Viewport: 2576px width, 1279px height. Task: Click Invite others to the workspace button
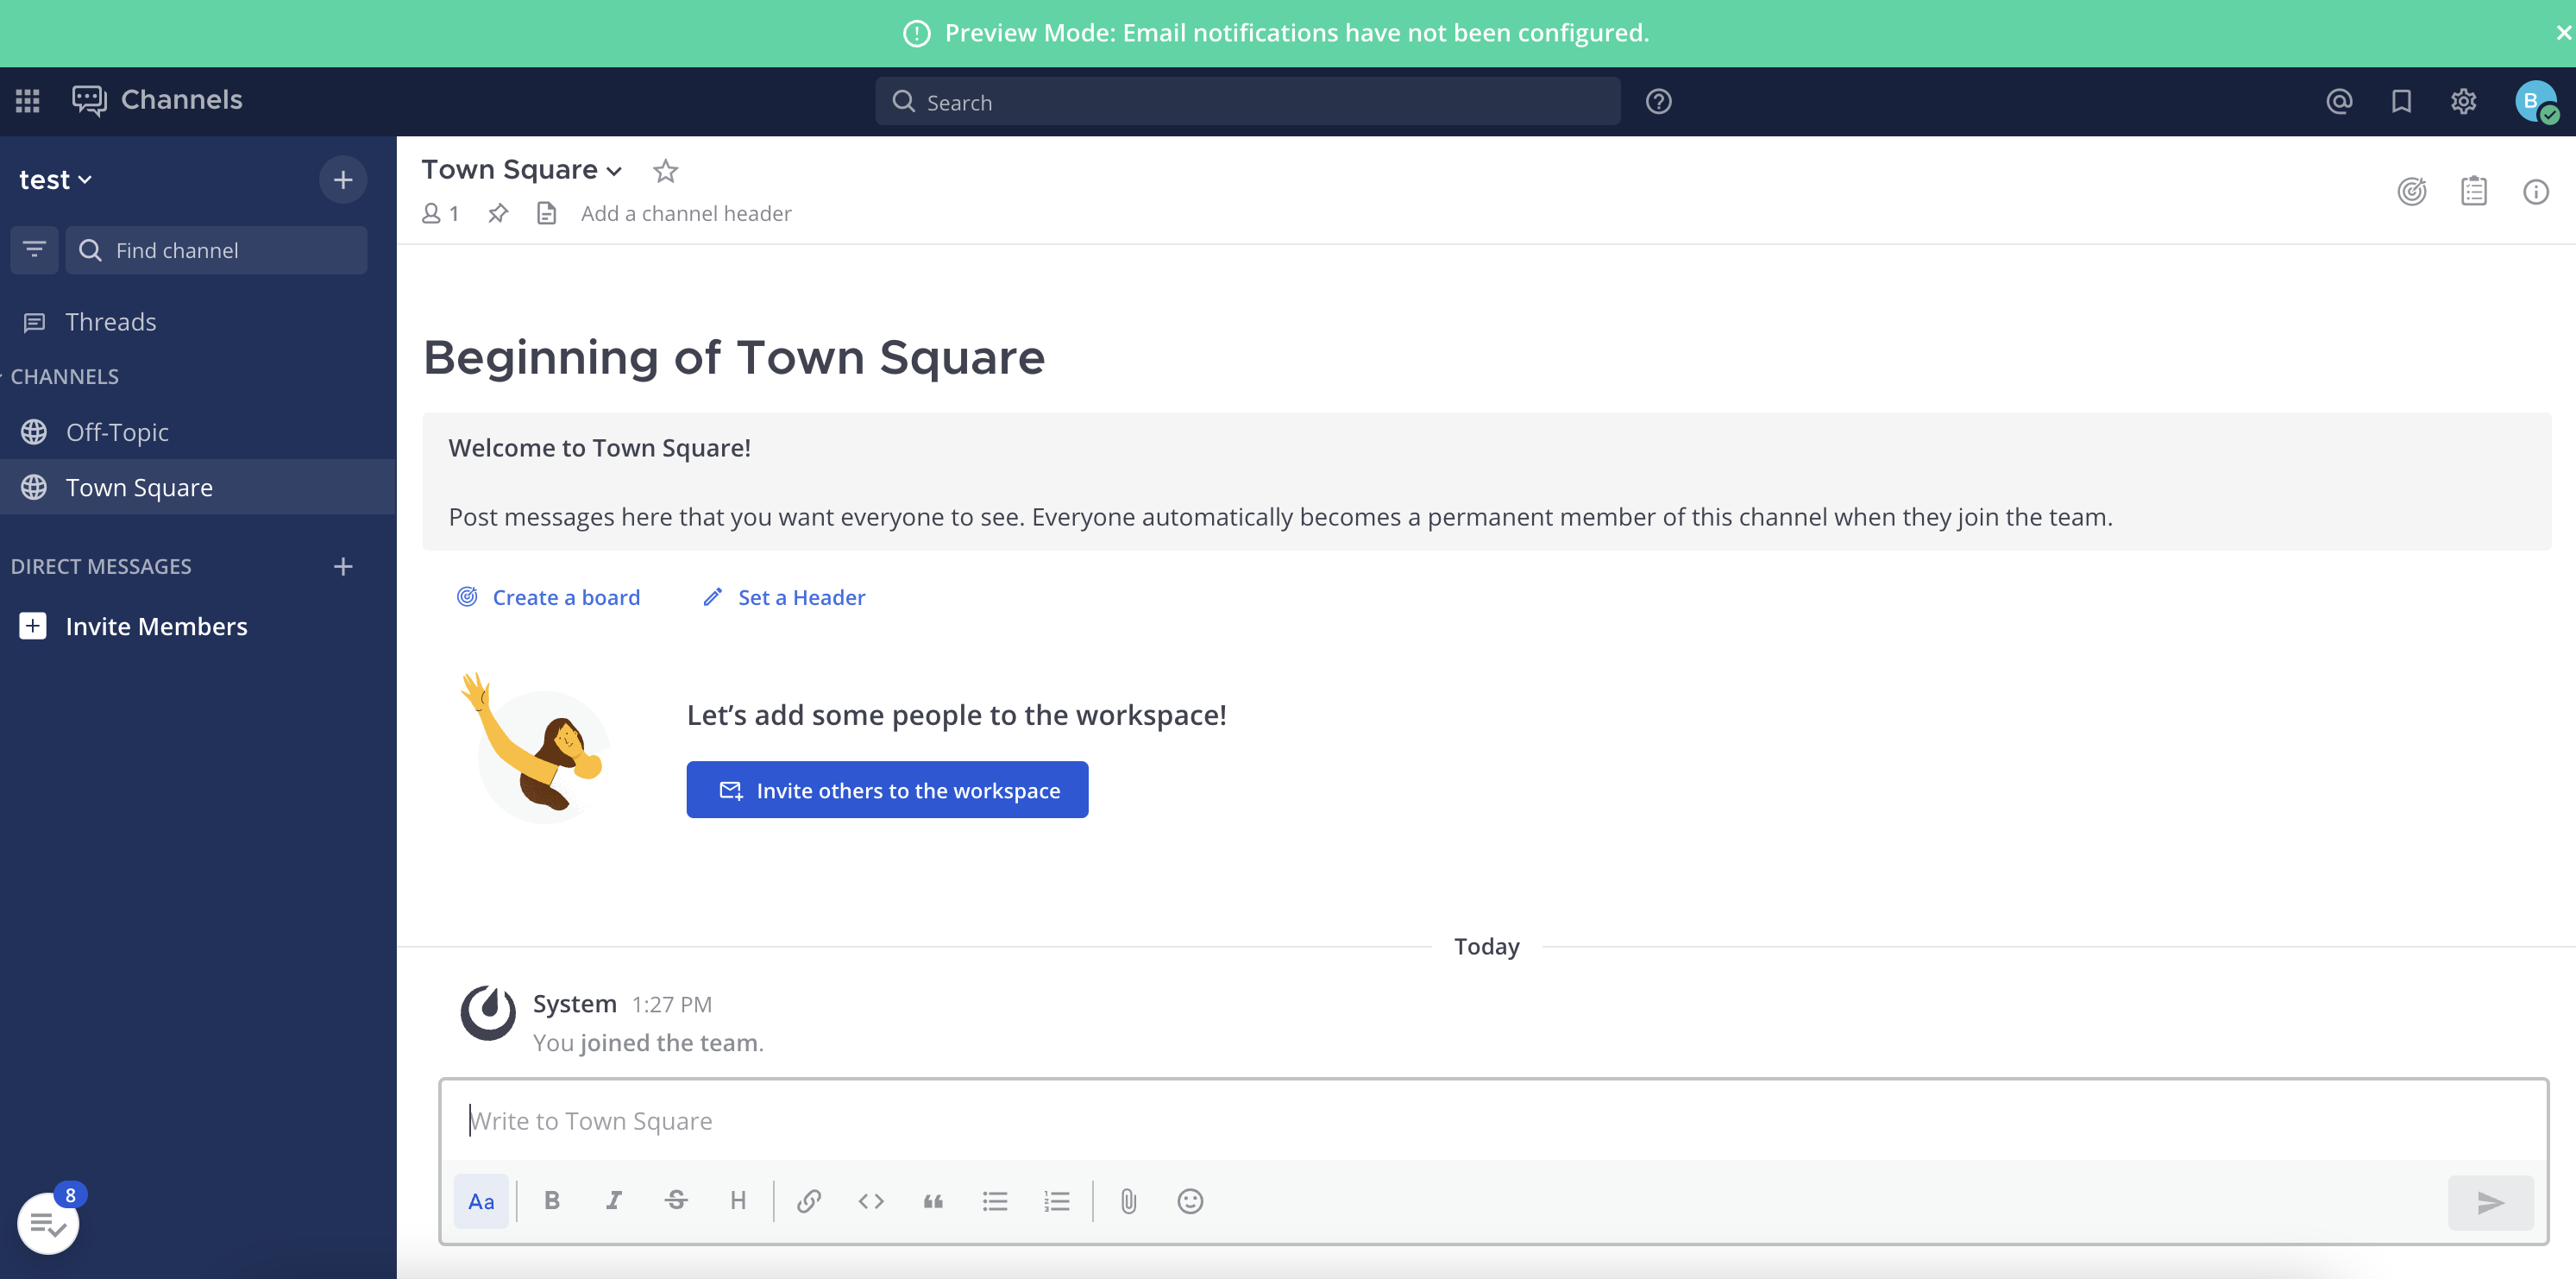point(887,789)
